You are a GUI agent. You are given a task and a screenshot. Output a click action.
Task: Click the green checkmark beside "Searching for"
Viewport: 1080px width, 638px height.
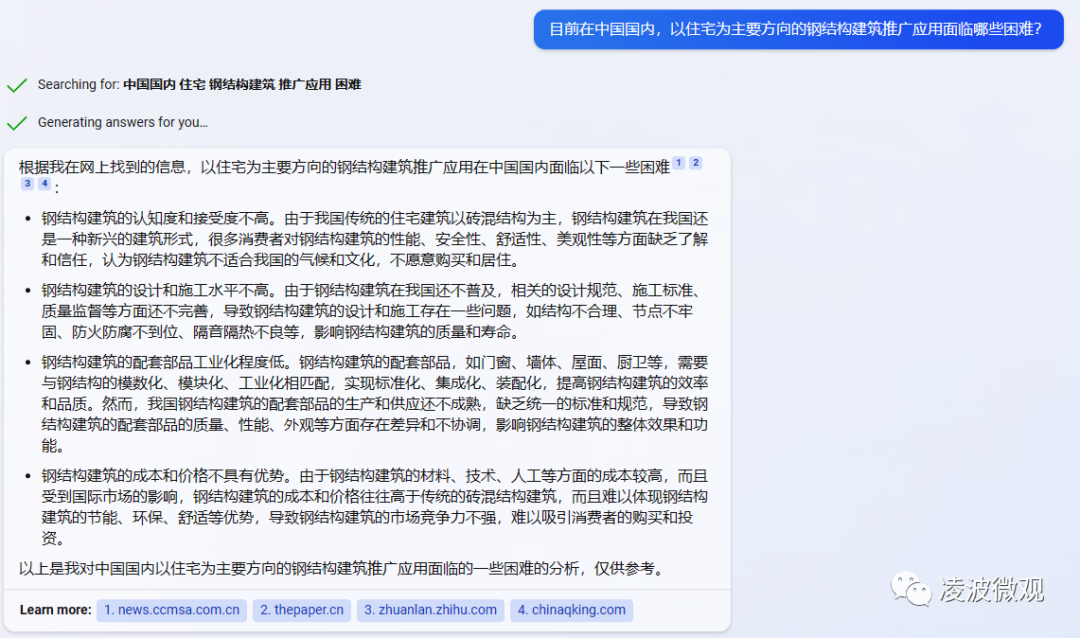pos(17,85)
